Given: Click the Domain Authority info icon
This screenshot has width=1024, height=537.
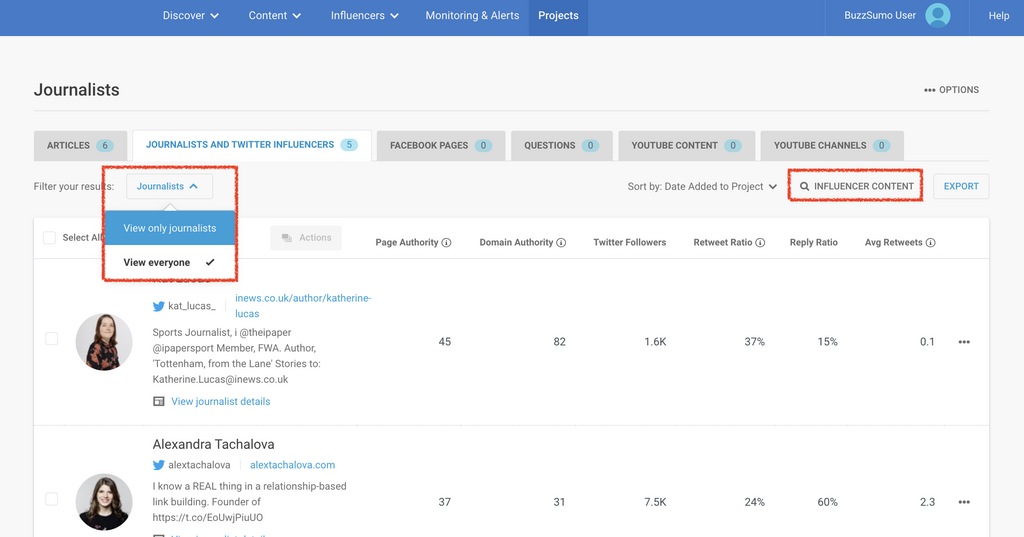Looking at the screenshot, I should coord(561,243).
